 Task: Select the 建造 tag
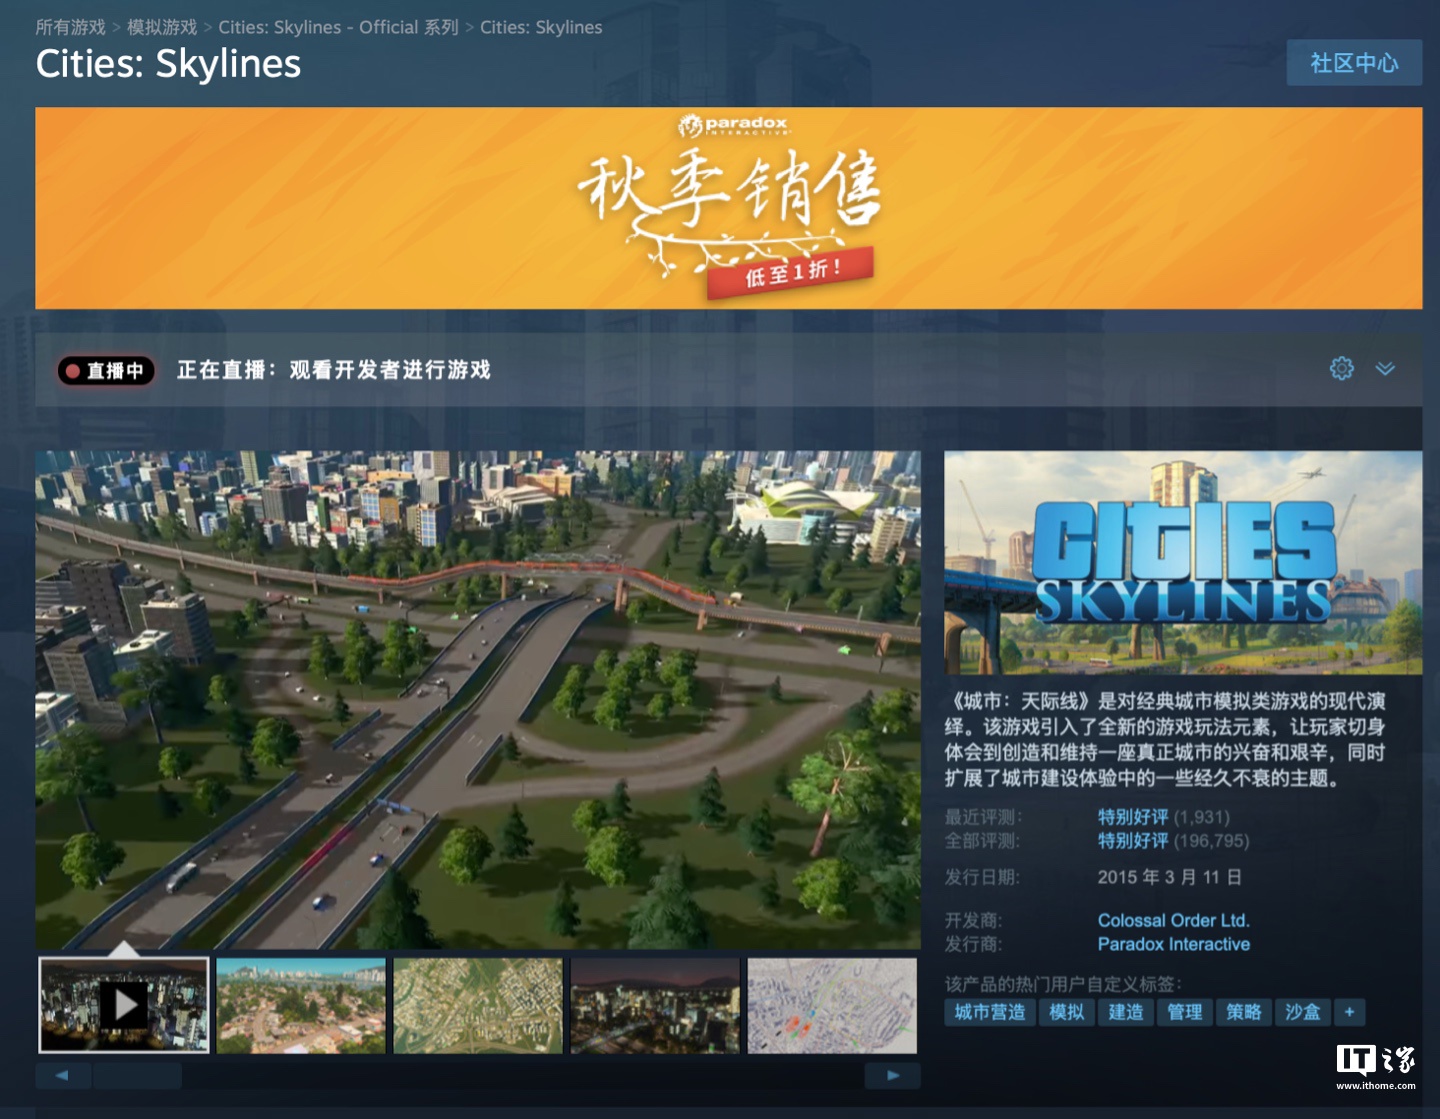(1126, 1012)
